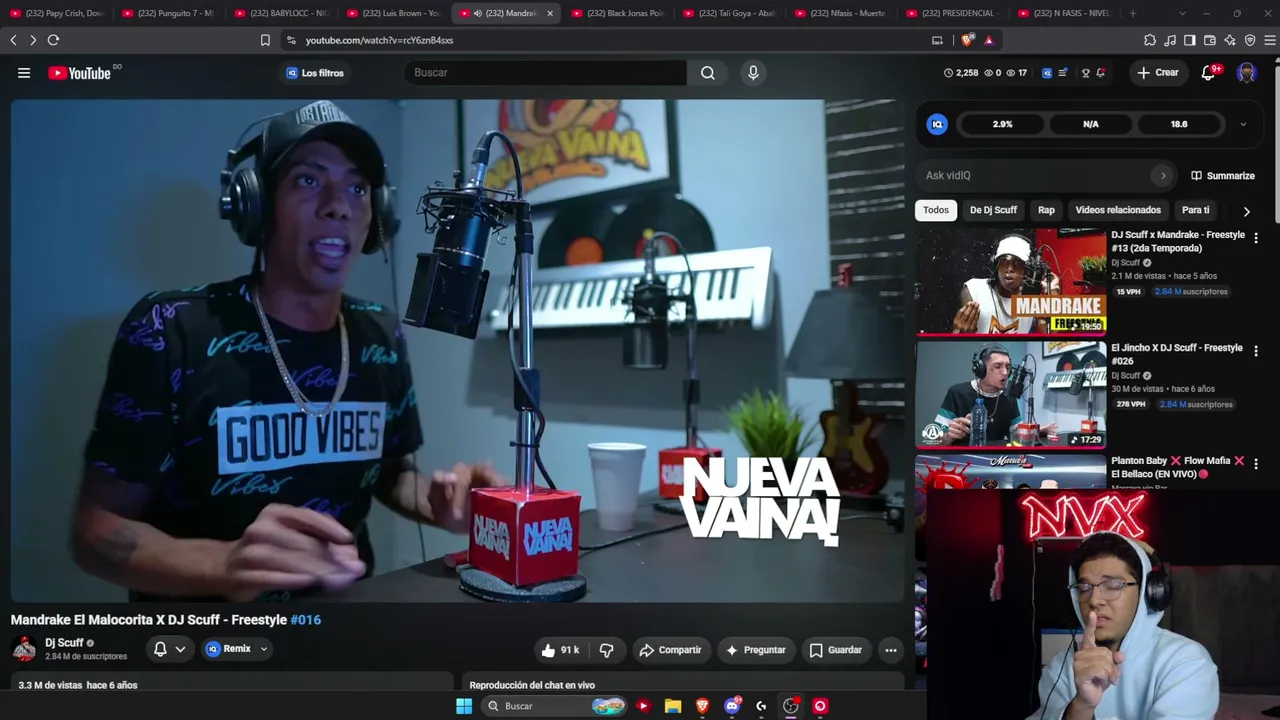Open the vidIQ trophy icon

coord(1085,73)
